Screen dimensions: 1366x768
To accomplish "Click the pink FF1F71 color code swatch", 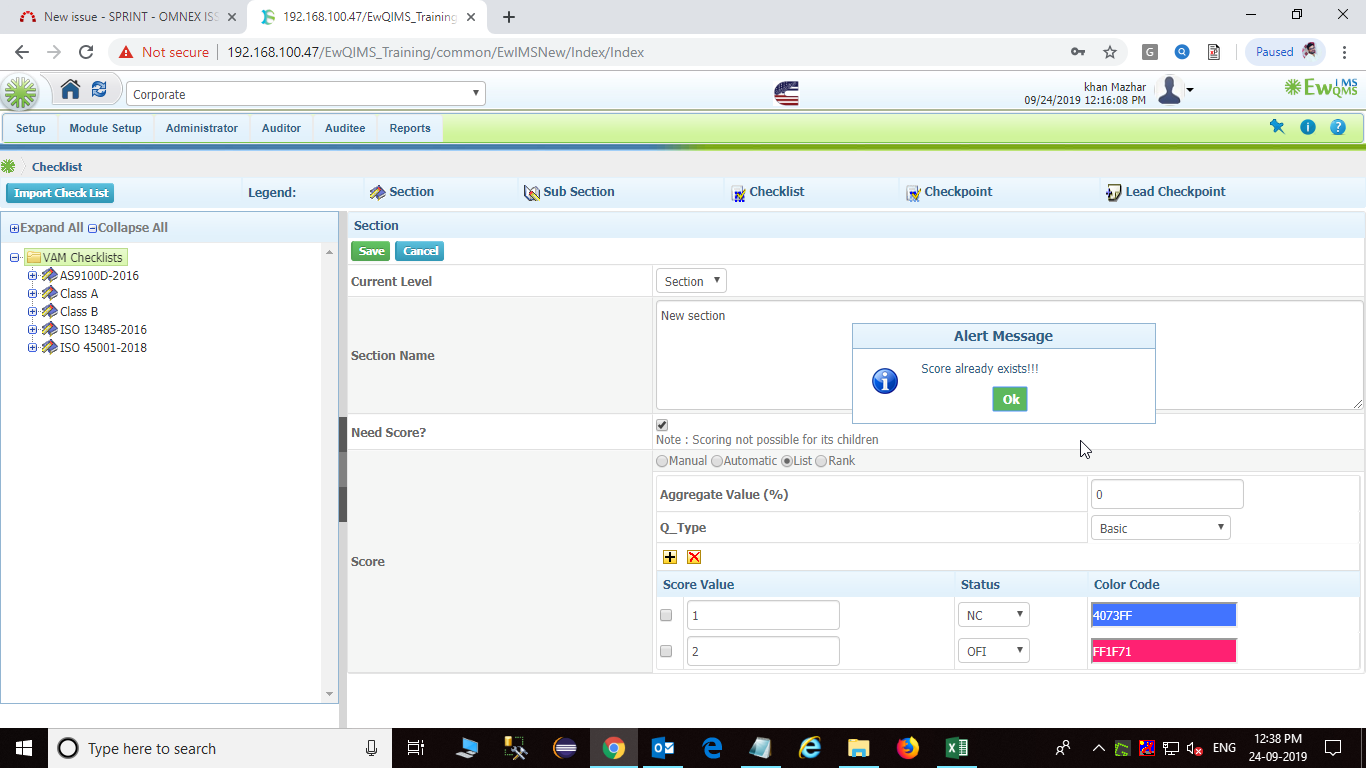I will [1164, 651].
